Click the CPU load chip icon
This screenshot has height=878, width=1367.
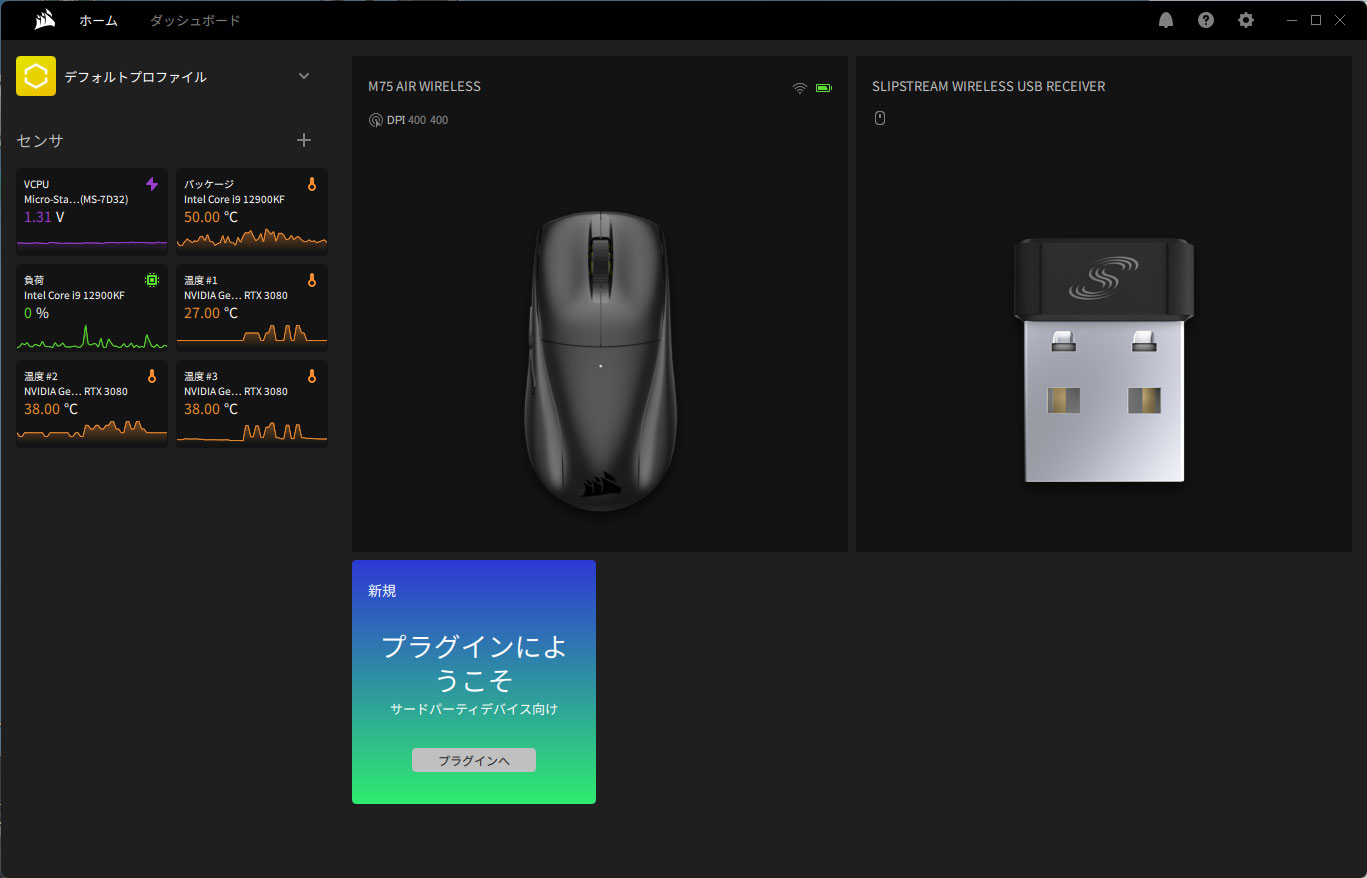[152, 280]
